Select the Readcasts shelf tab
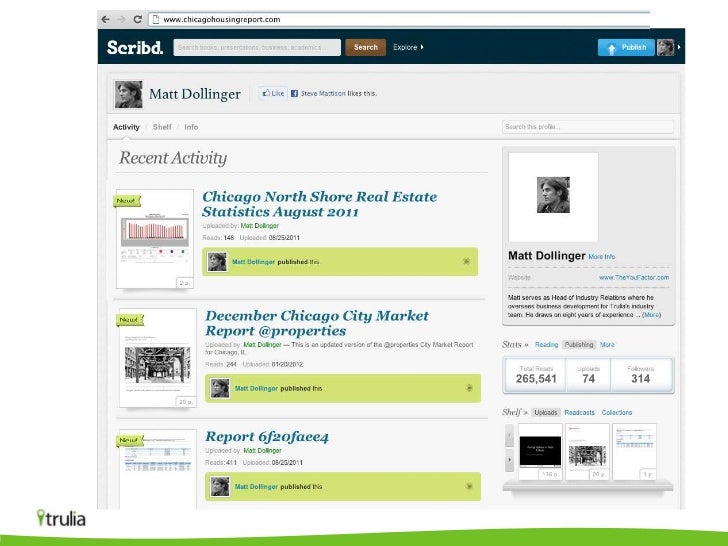This screenshot has width=728, height=546. [x=579, y=412]
